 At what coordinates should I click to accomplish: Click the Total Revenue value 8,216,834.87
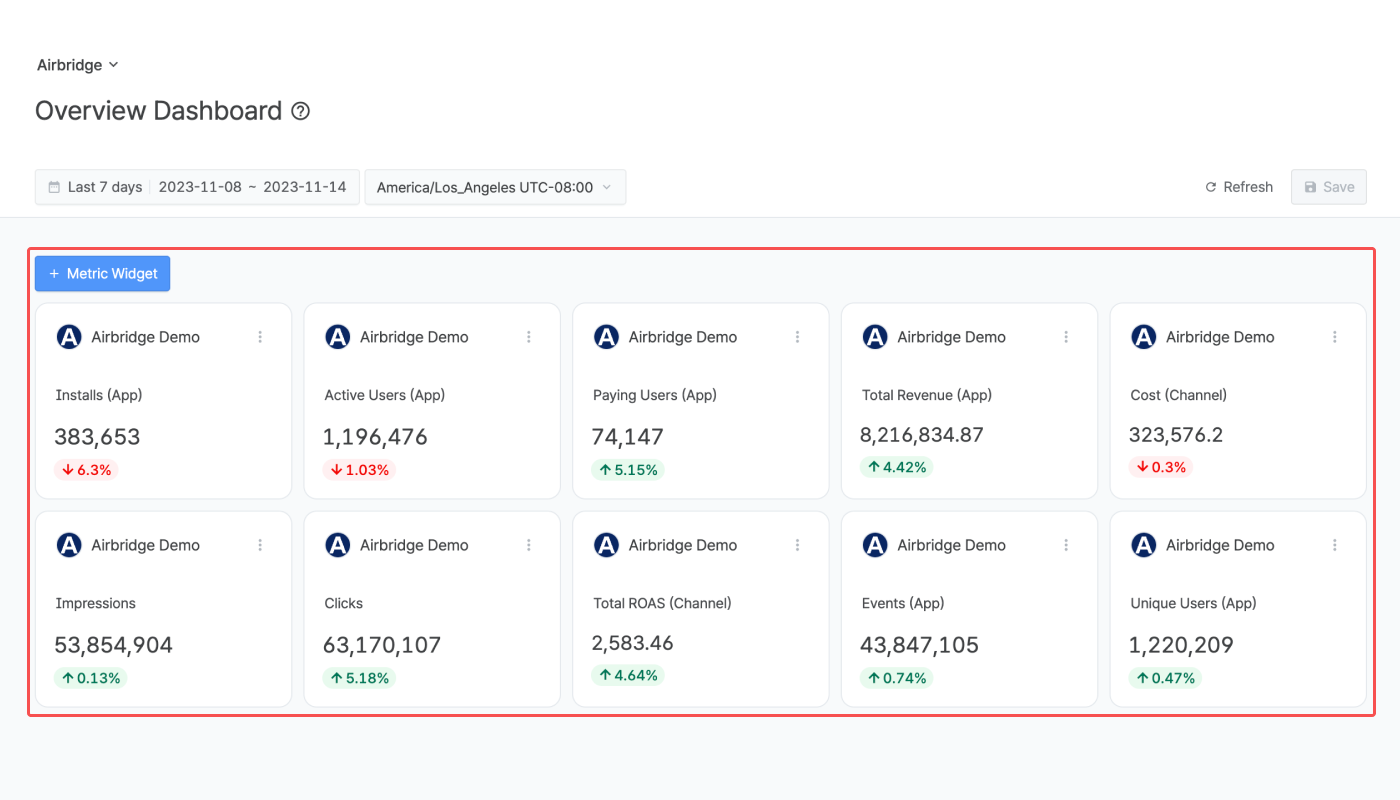pos(922,435)
